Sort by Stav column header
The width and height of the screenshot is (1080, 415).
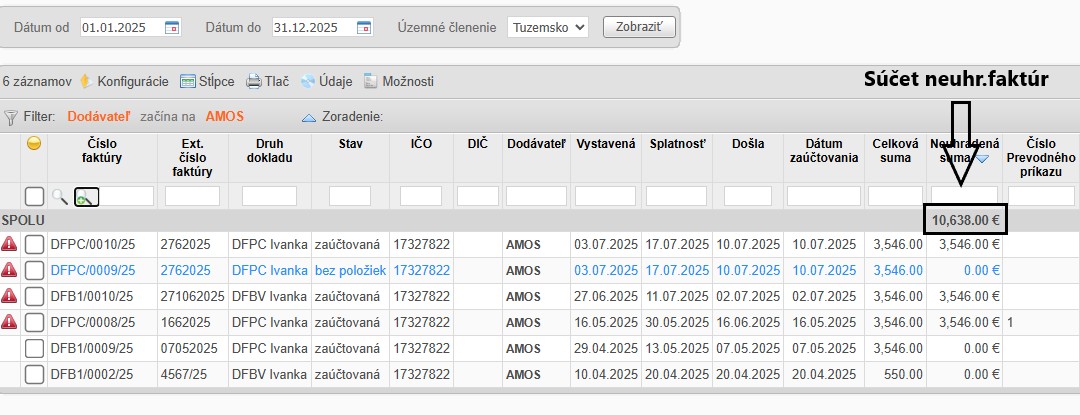[350, 145]
